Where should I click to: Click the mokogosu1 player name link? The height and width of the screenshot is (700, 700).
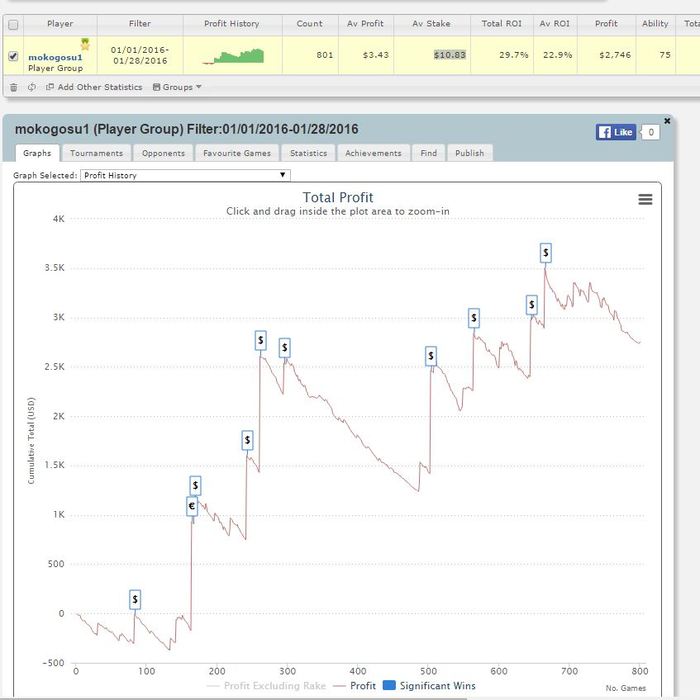point(55,57)
